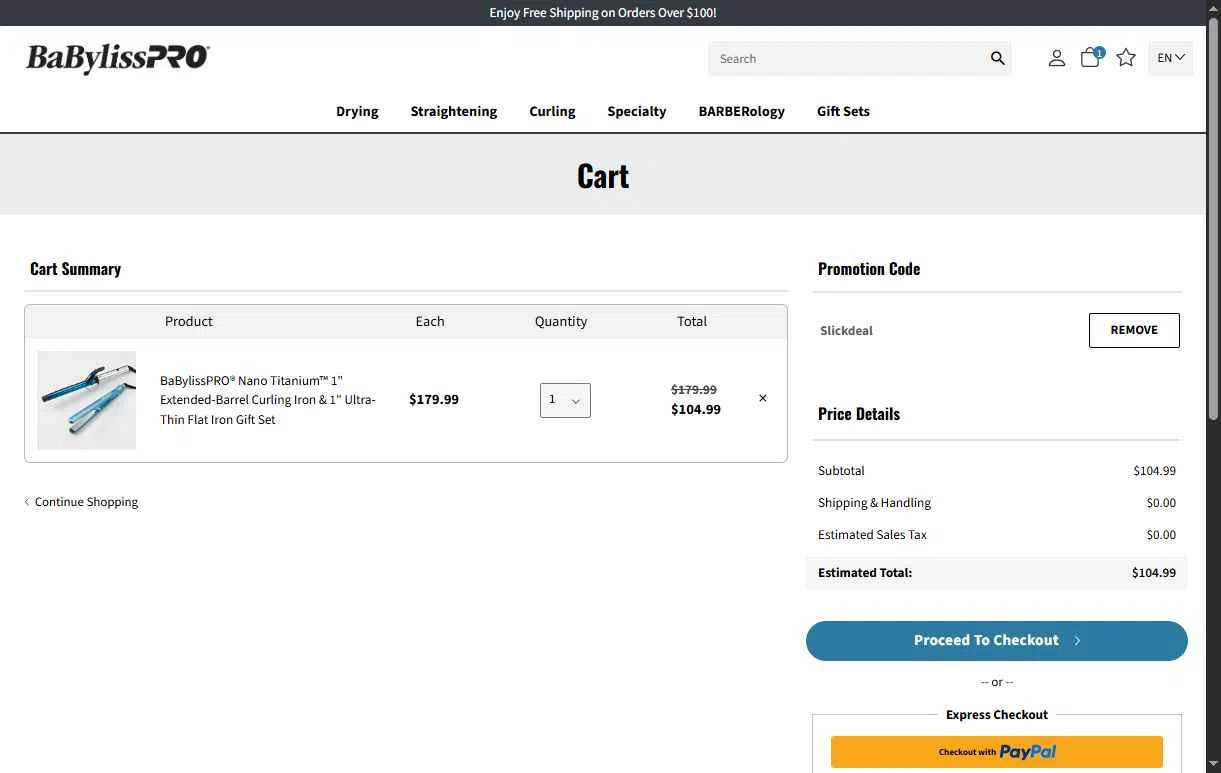This screenshot has height=773, width=1221.
Task: Open the Gift Sets menu
Action: 843,111
